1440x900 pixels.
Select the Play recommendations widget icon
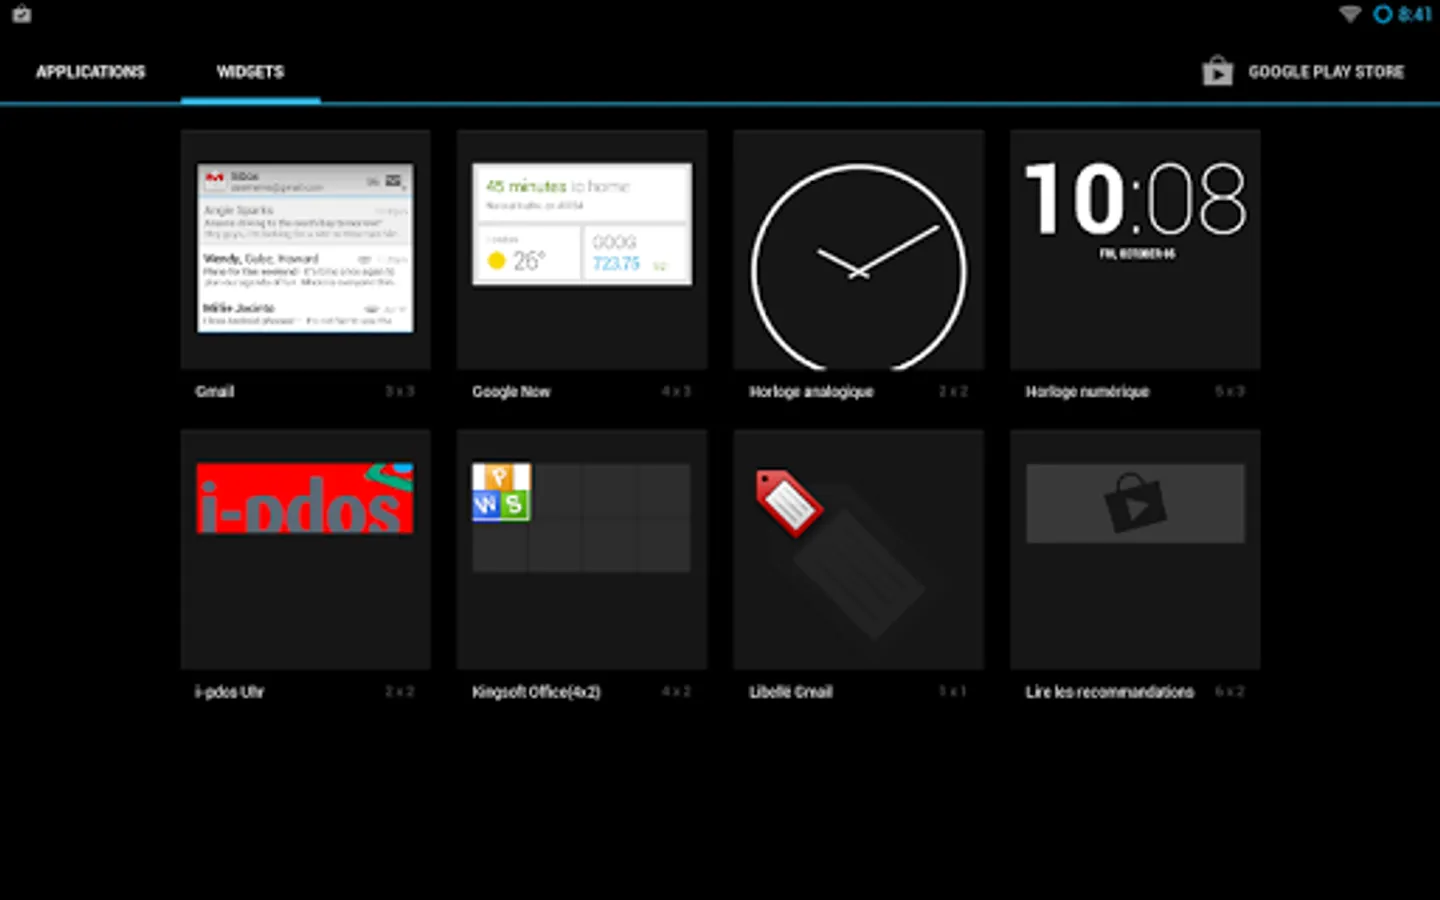point(1135,503)
